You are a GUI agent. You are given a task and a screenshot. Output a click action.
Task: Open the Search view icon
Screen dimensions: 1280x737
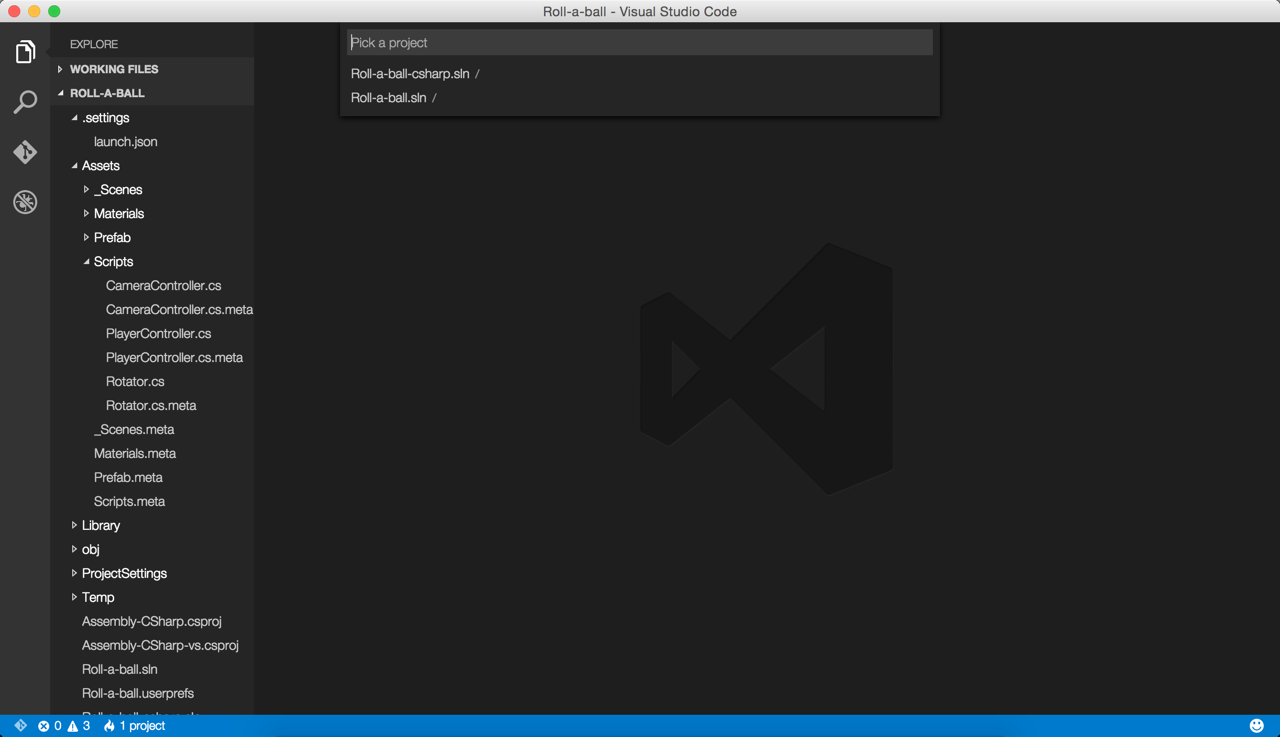point(25,102)
